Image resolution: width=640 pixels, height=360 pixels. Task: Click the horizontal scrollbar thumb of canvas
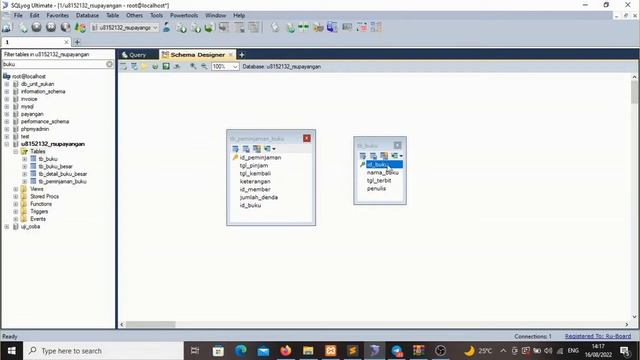(151, 324)
